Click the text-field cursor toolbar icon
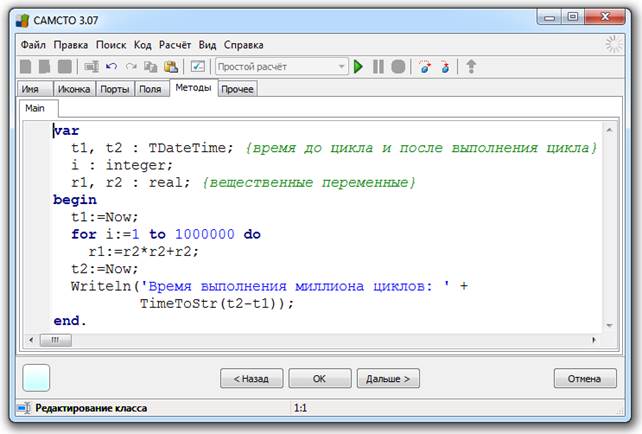Image resolution: width=642 pixels, height=434 pixels. (x=91, y=66)
